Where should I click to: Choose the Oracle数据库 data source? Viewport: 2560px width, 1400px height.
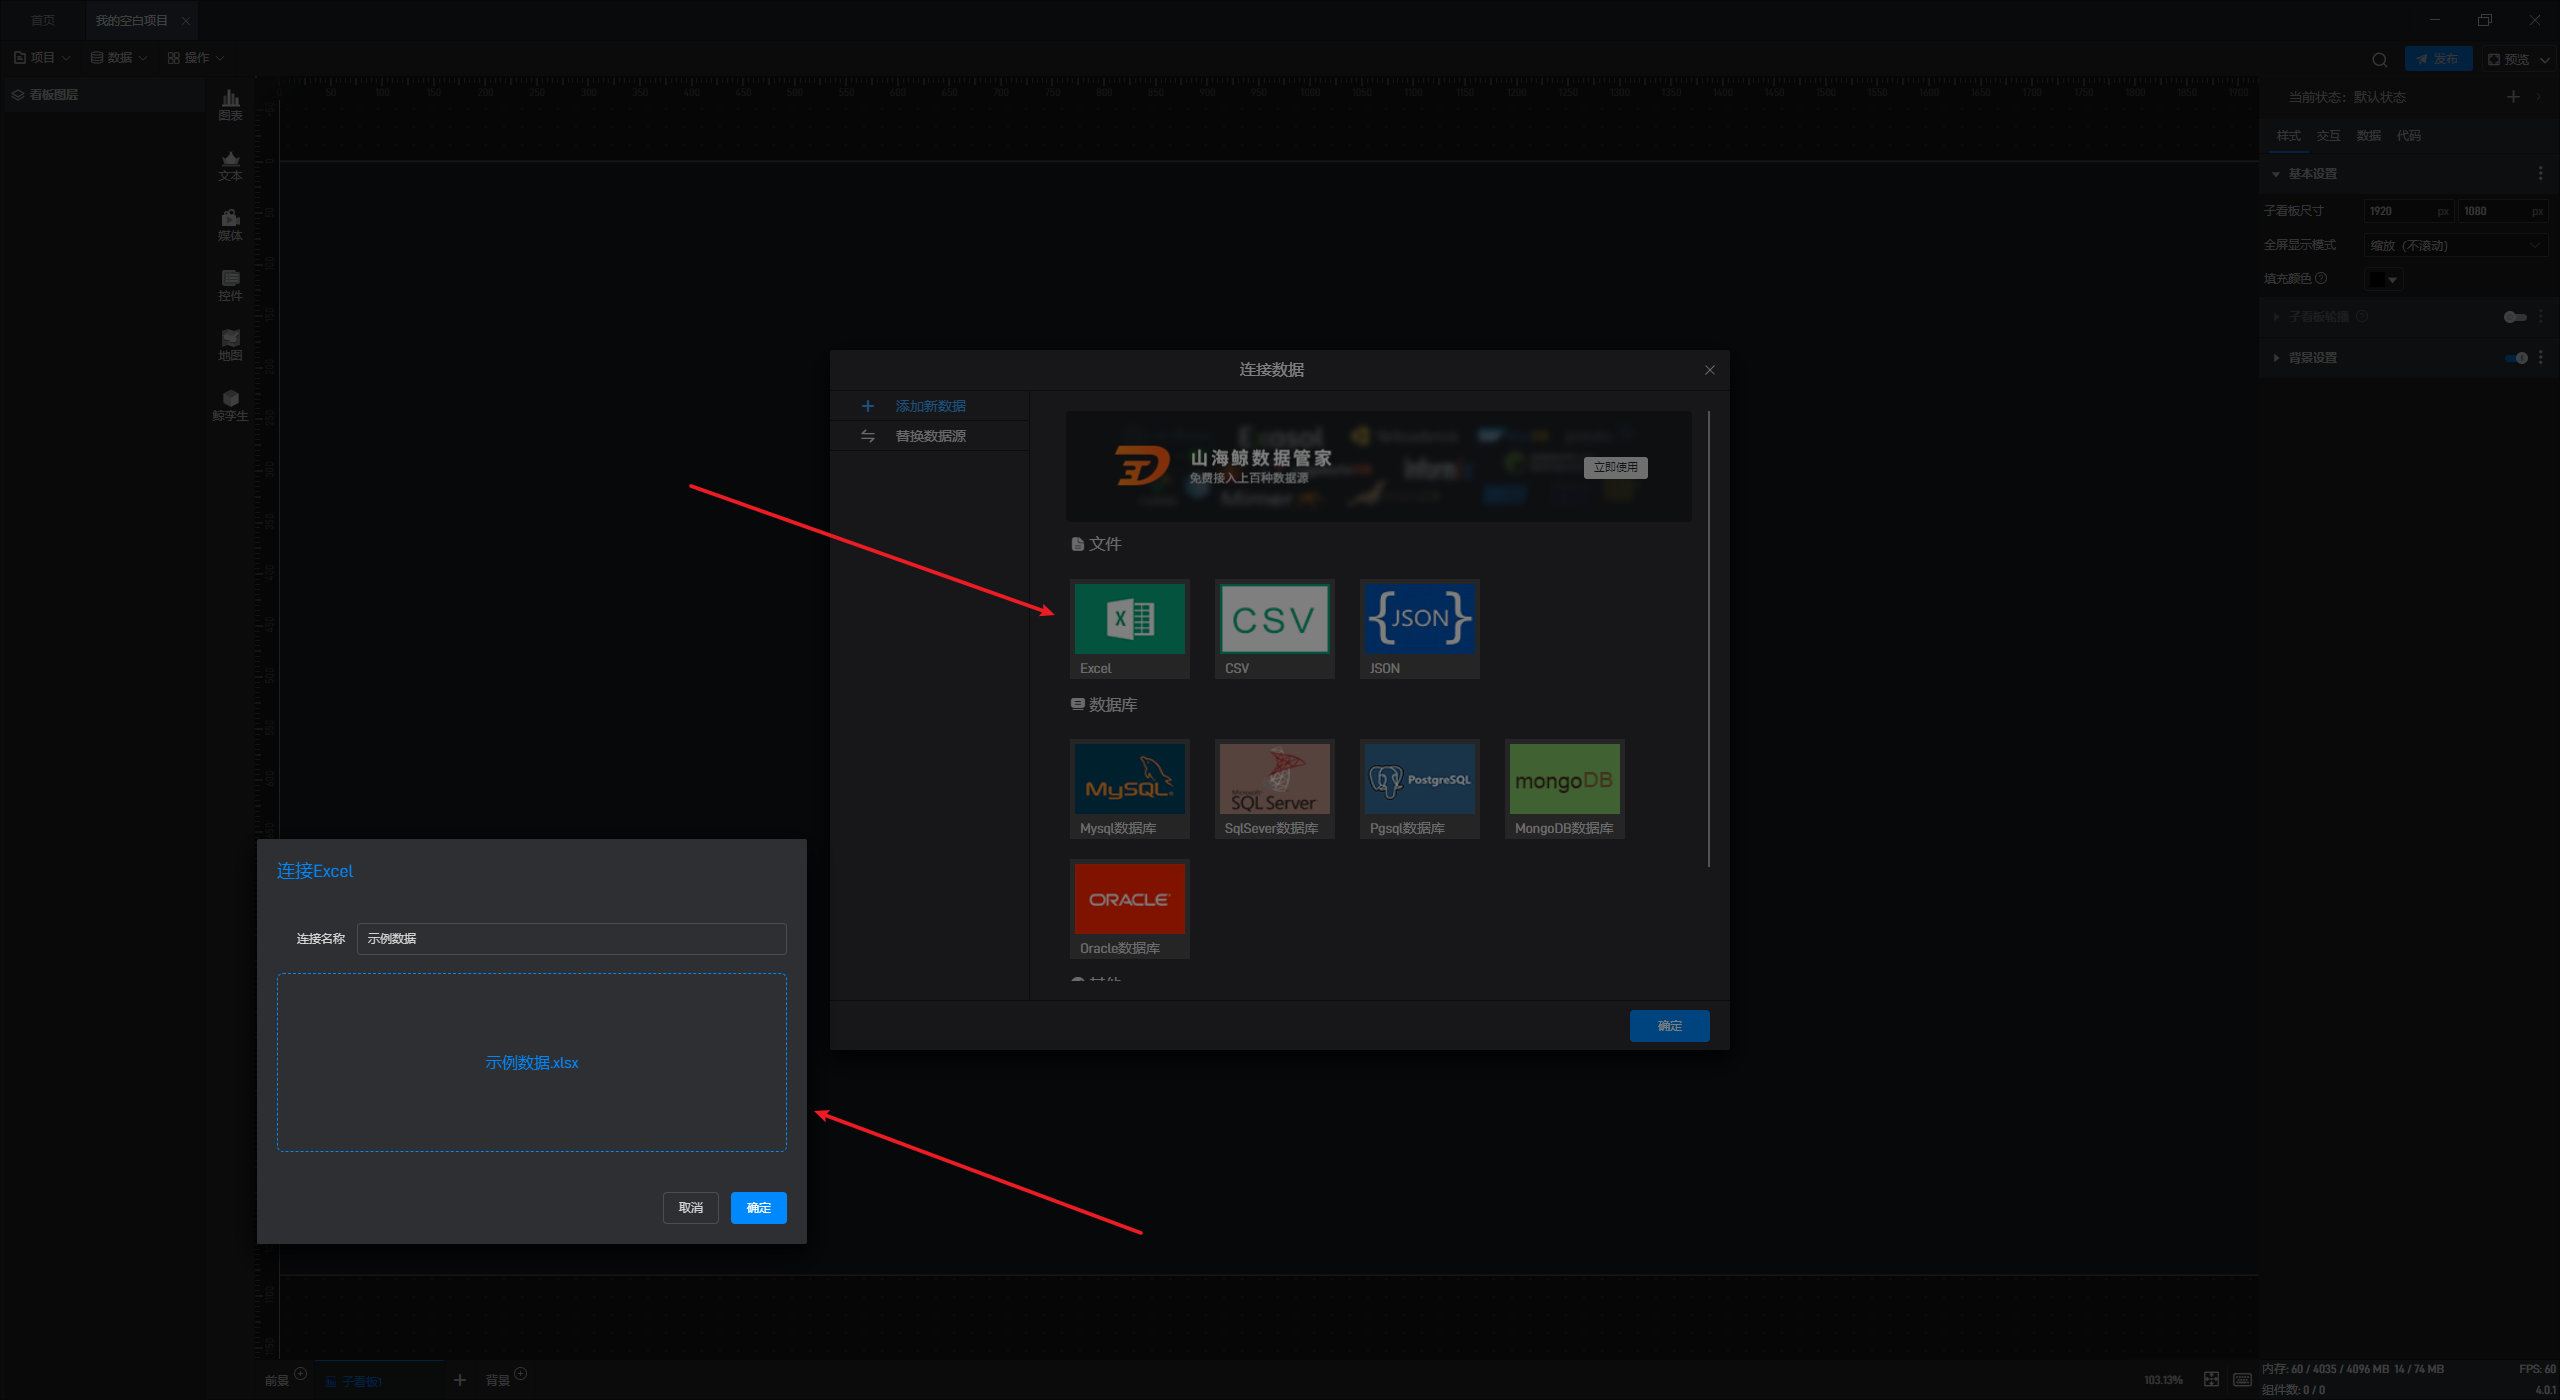1129,909
